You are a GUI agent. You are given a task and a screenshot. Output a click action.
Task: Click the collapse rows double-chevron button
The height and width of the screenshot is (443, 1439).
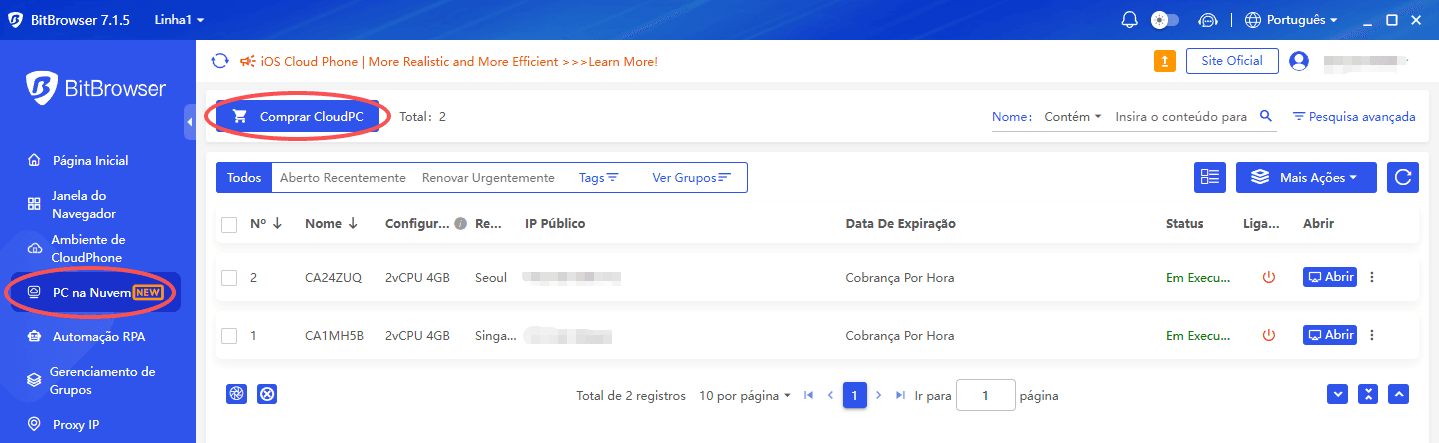[x=1369, y=394]
